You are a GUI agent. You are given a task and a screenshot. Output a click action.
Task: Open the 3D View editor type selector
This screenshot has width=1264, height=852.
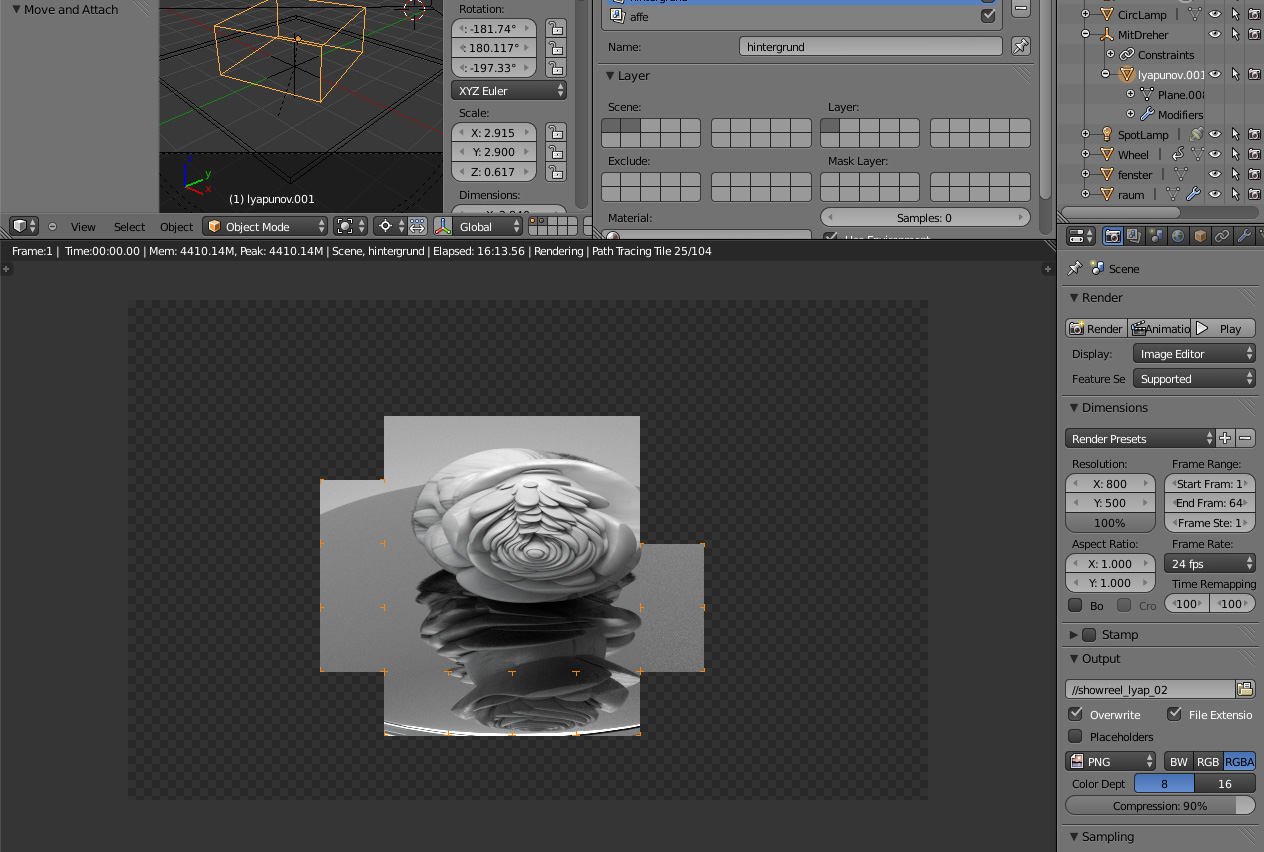(23, 226)
